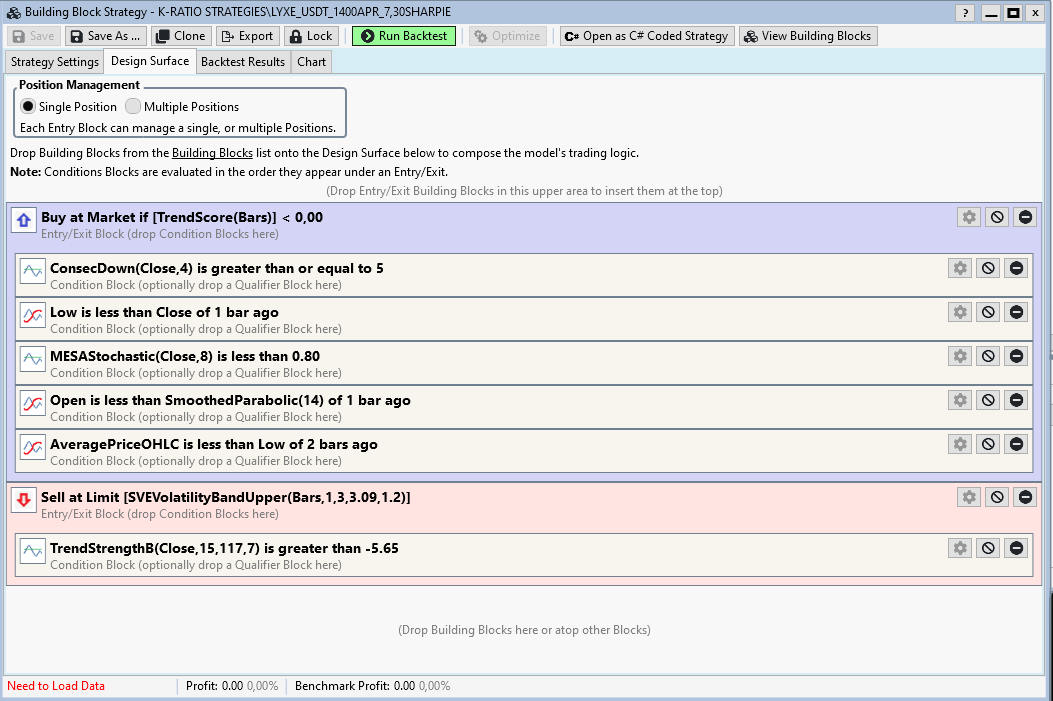Disable the MESAStochastic condition block
This screenshot has height=701, width=1053.
988,356
